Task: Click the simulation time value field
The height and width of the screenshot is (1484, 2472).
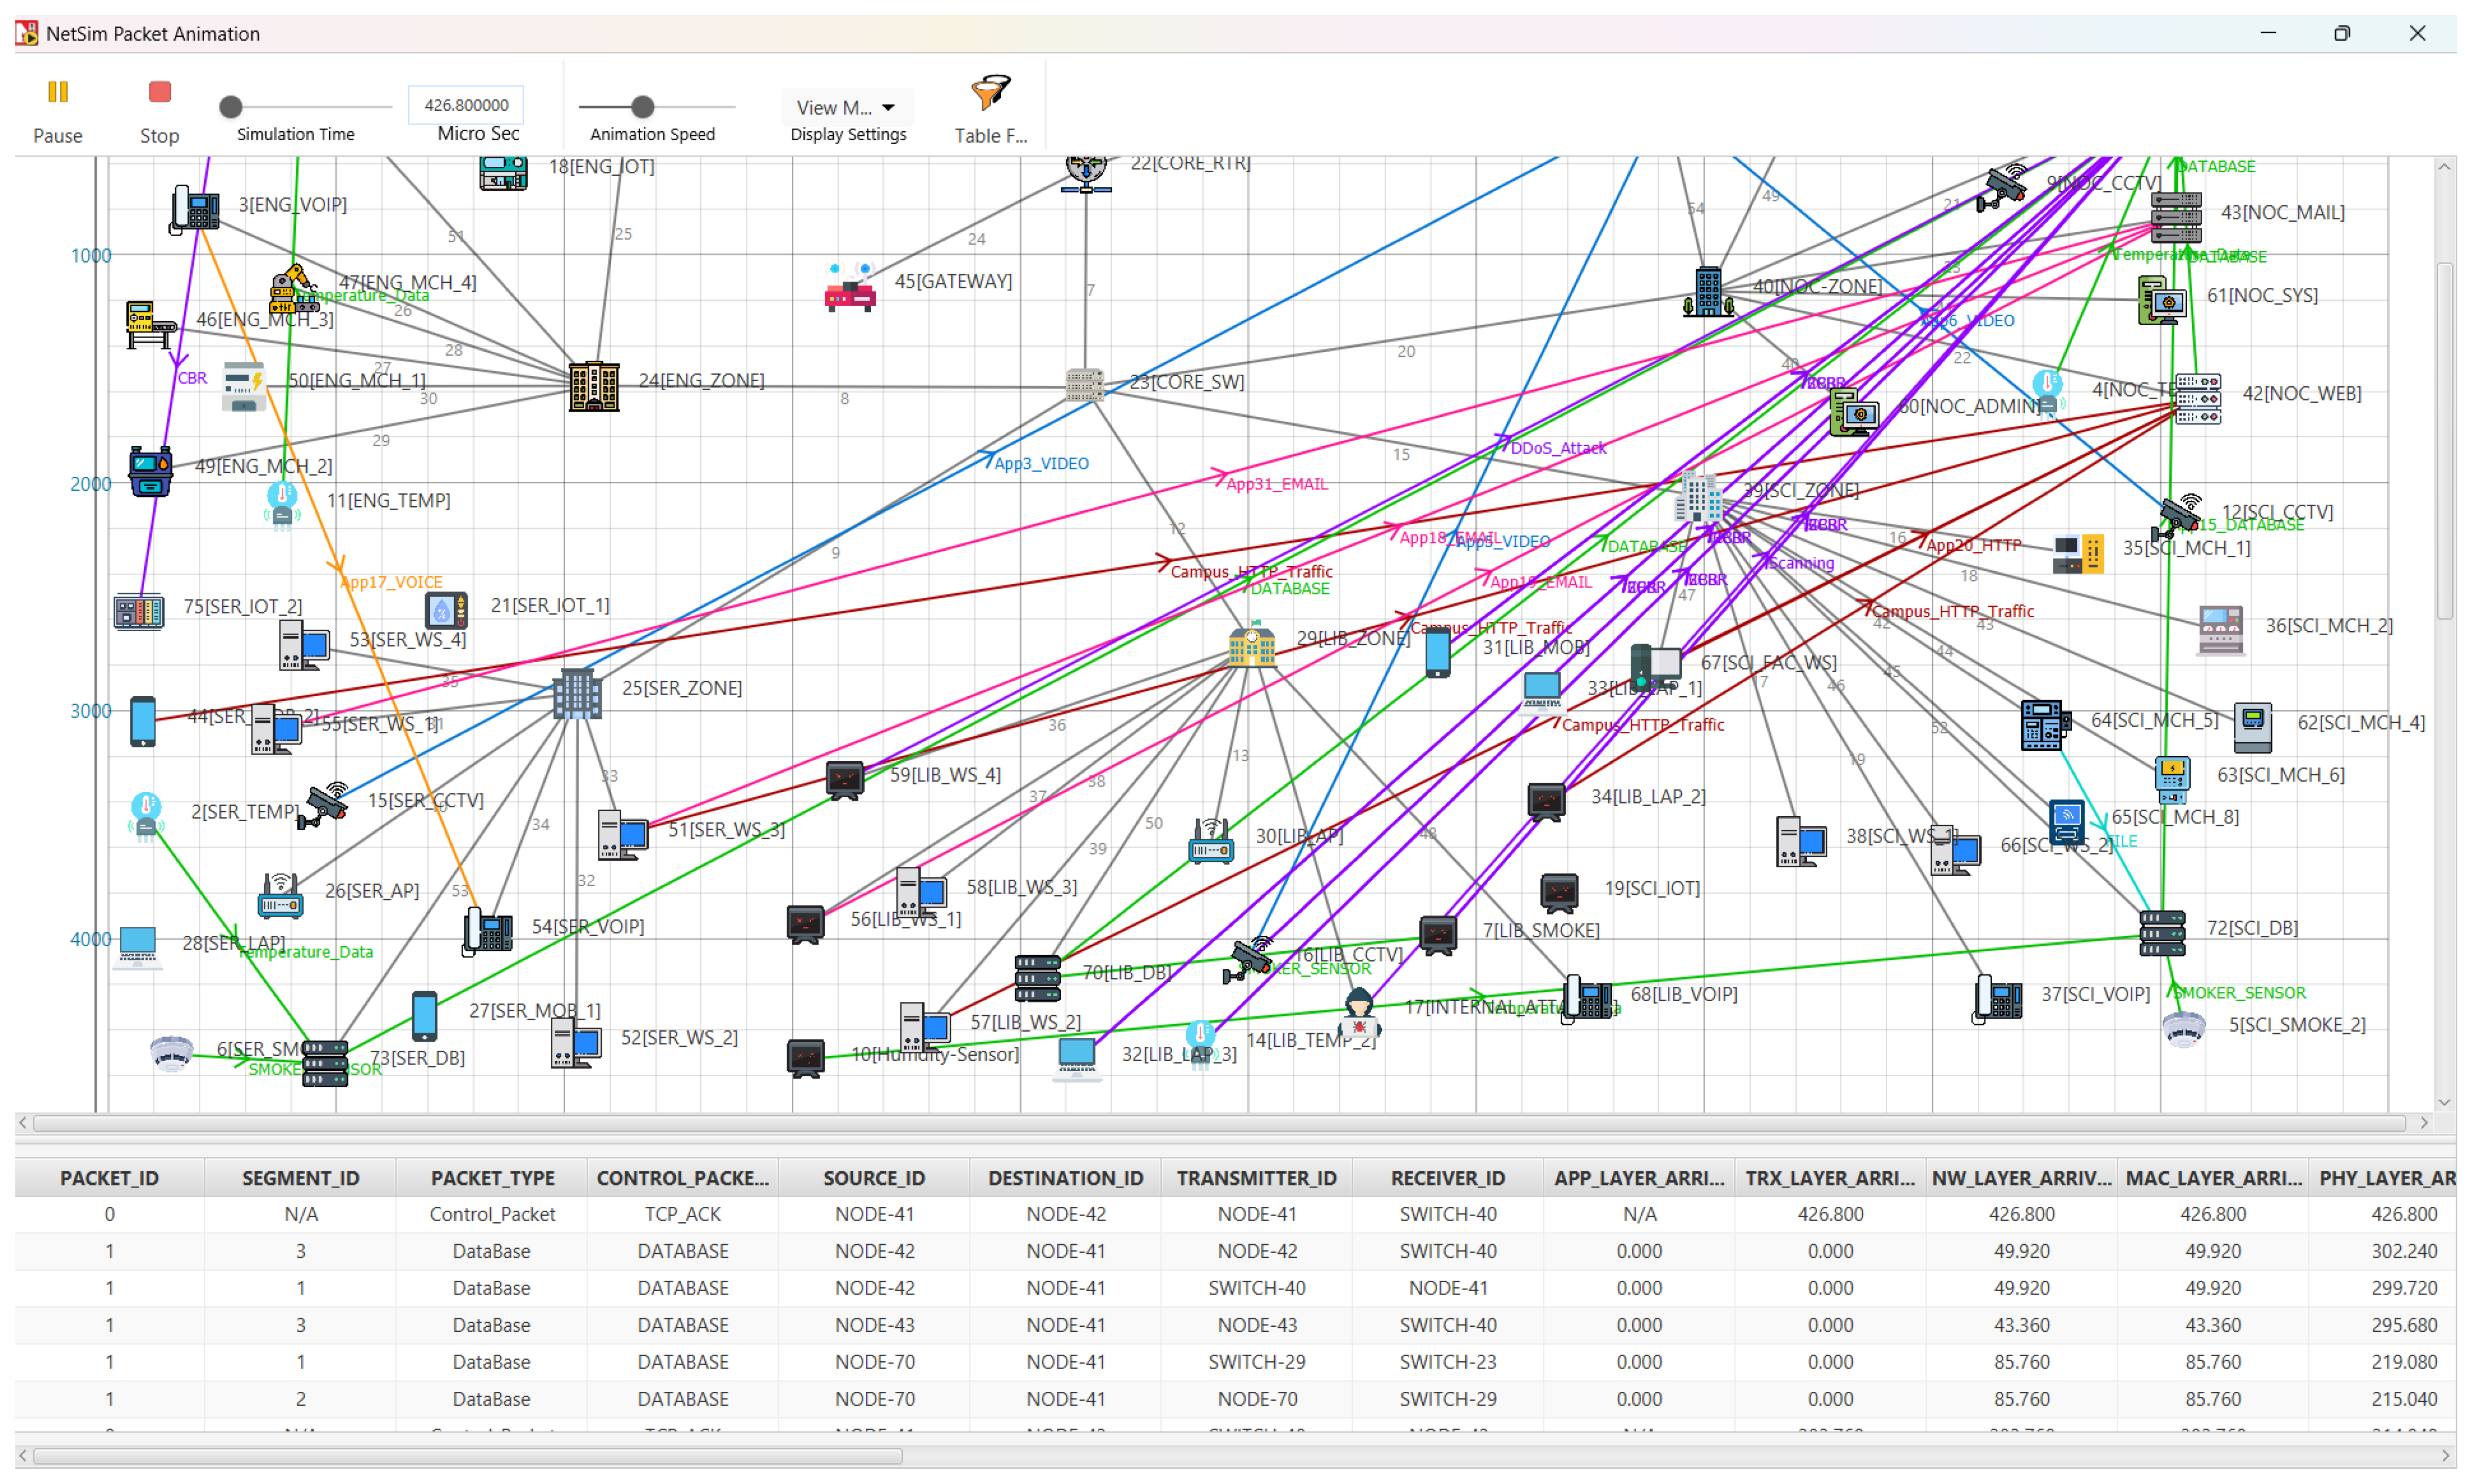Action: [x=466, y=105]
